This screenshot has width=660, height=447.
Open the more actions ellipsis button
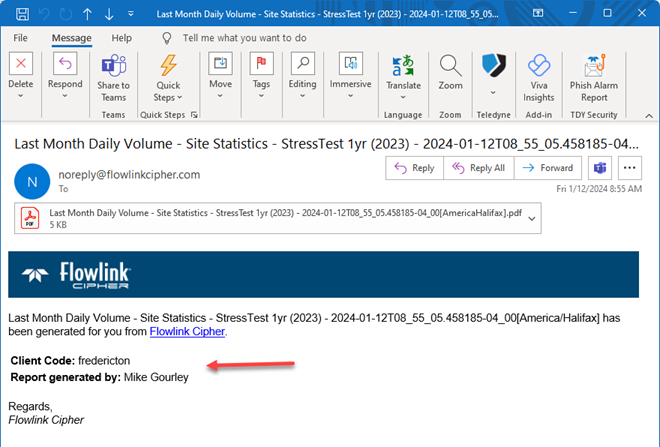pos(630,167)
